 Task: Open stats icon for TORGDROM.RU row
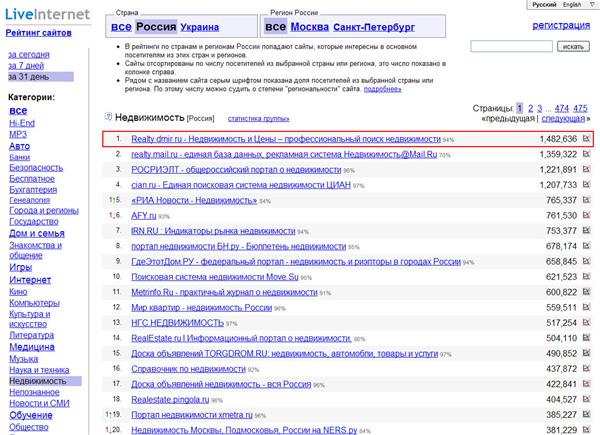586,353
